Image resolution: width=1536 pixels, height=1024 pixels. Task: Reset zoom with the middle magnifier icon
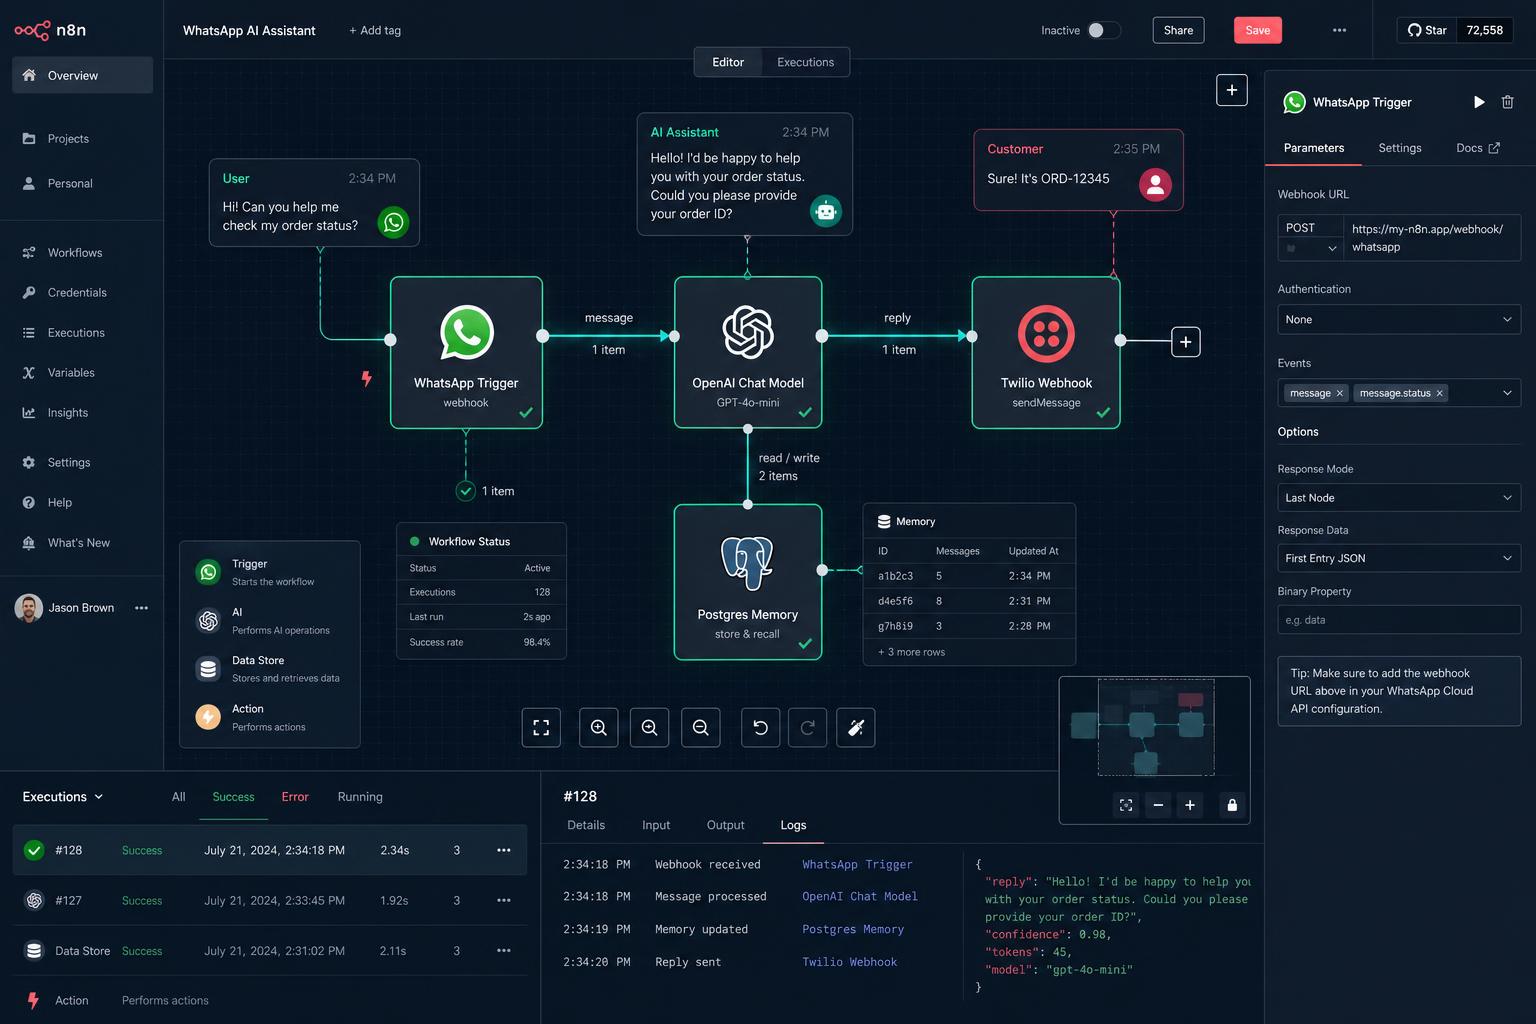click(649, 727)
